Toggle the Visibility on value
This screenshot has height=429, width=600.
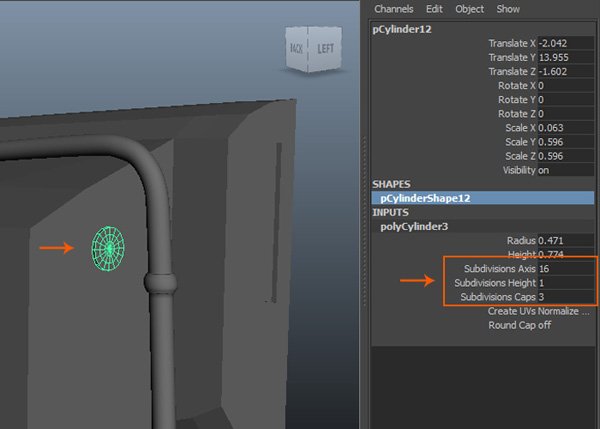(x=566, y=170)
